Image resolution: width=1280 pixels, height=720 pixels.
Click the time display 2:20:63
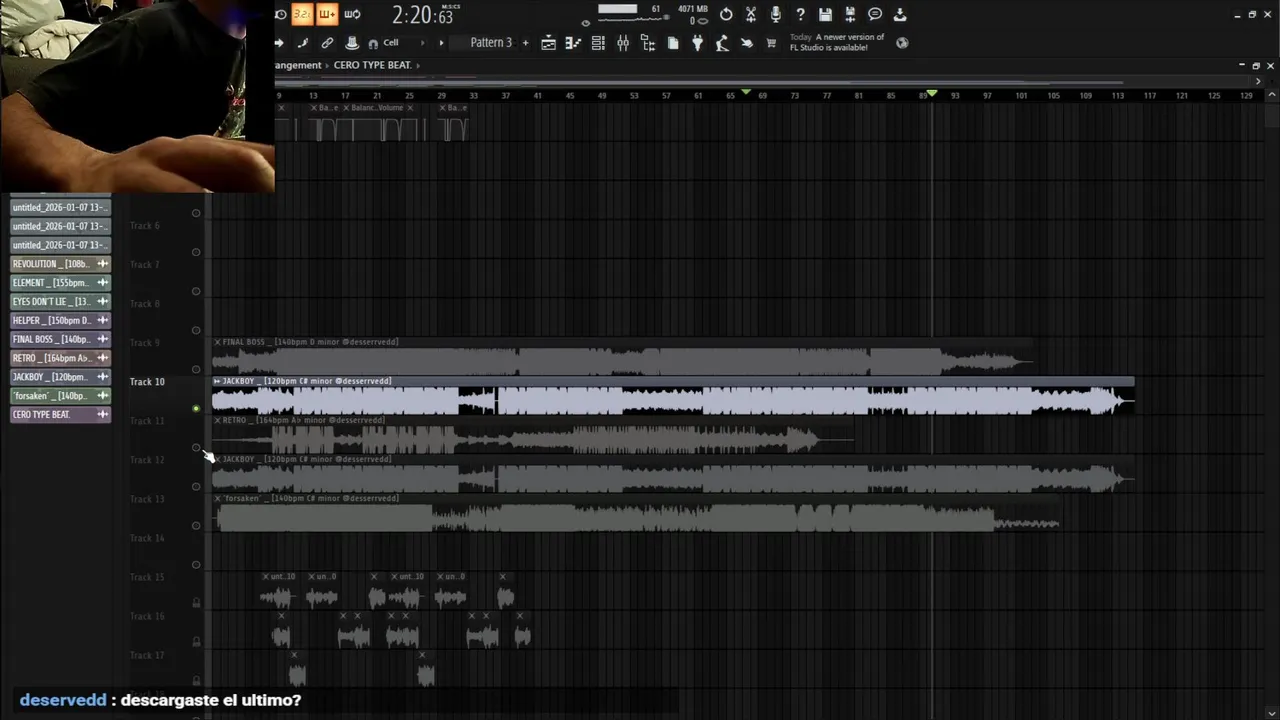(x=422, y=15)
